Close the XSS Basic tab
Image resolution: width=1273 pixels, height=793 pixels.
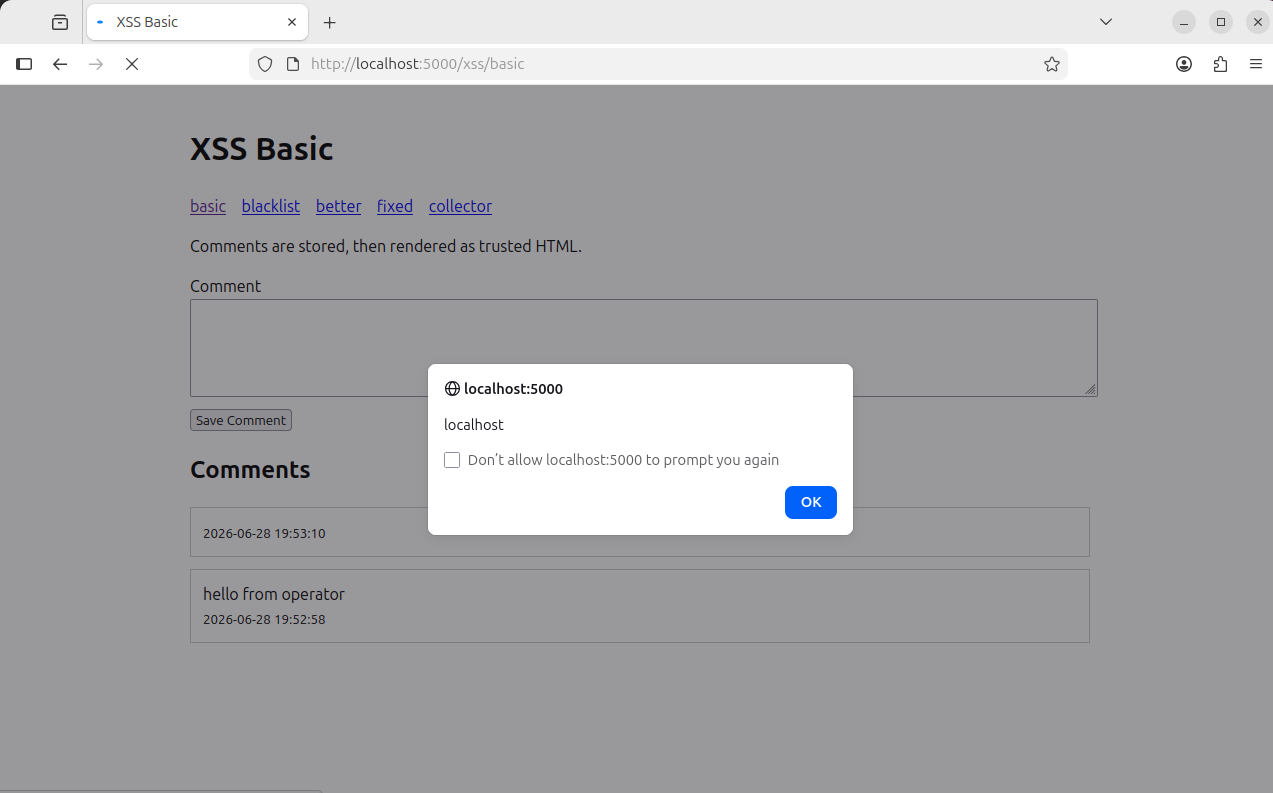[x=292, y=22]
